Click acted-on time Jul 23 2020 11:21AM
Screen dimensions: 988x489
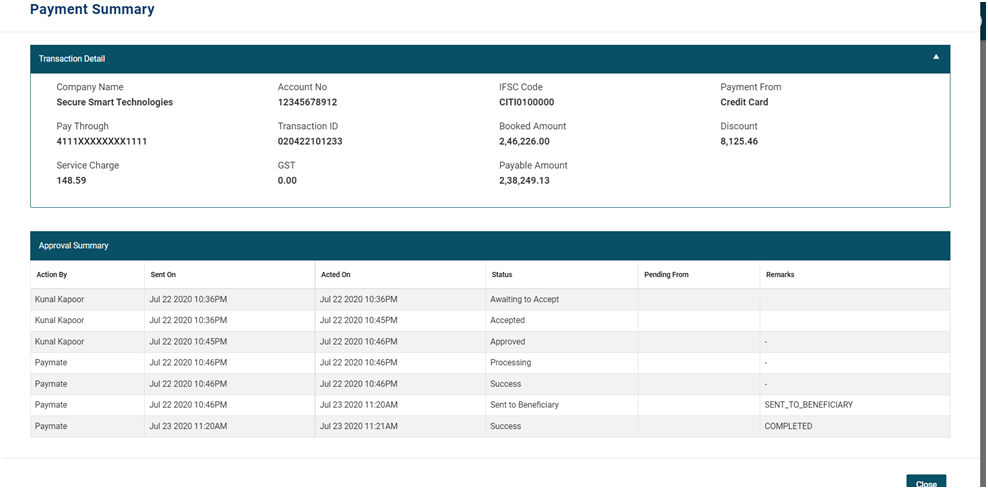click(359, 426)
